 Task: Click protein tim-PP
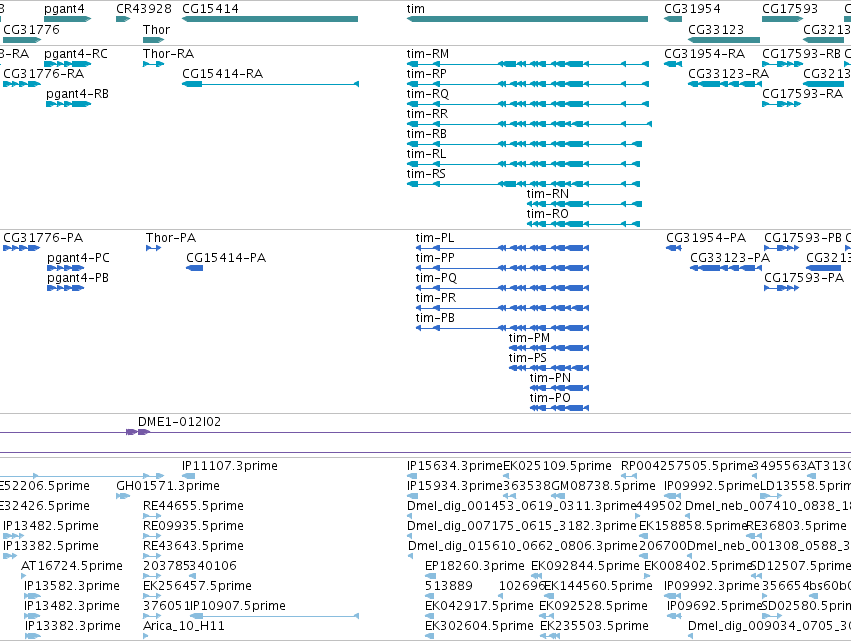click(x=503, y=268)
